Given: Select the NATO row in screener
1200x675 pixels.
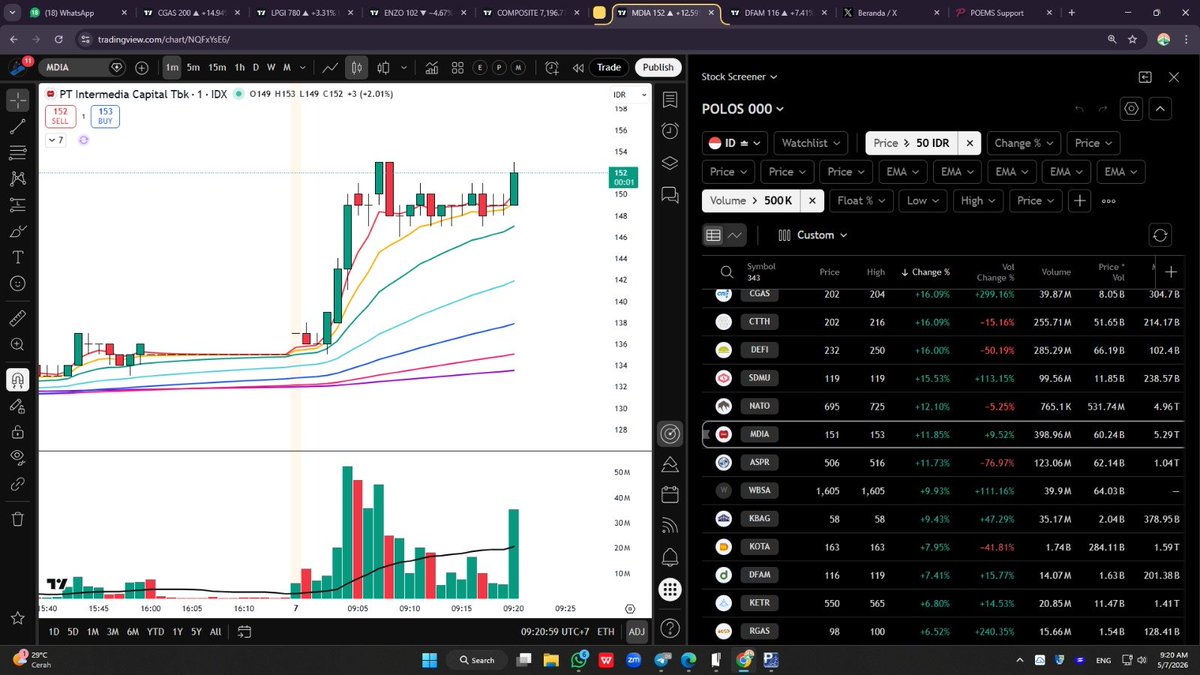Looking at the screenshot, I should (940, 406).
